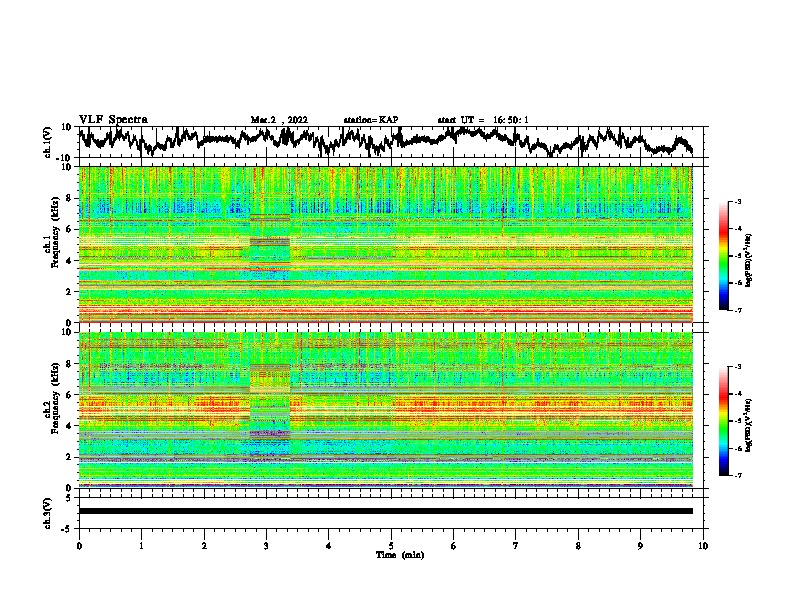Viewport: 792px width, 612px height.
Task: Click the 'start UT = 16:50:1' label
Action: [x=483, y=120]
